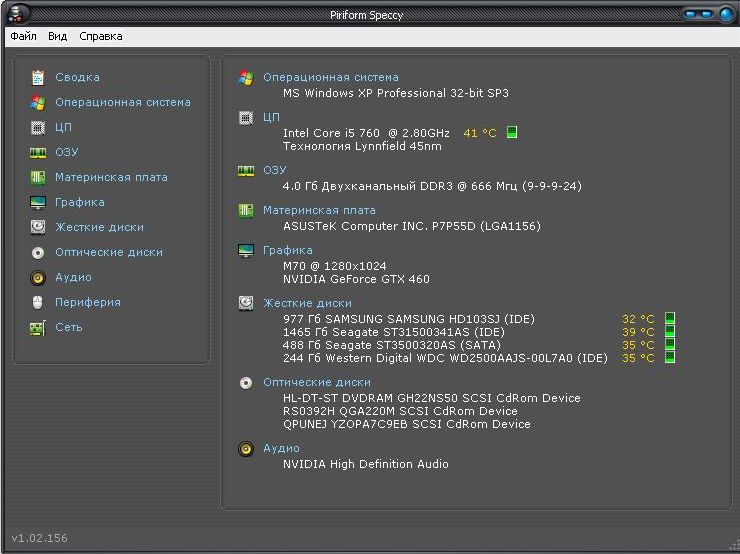This screenshot has width=740, height=554.
Task: Open Периферия section from sidebar
Action: point(88,302)
